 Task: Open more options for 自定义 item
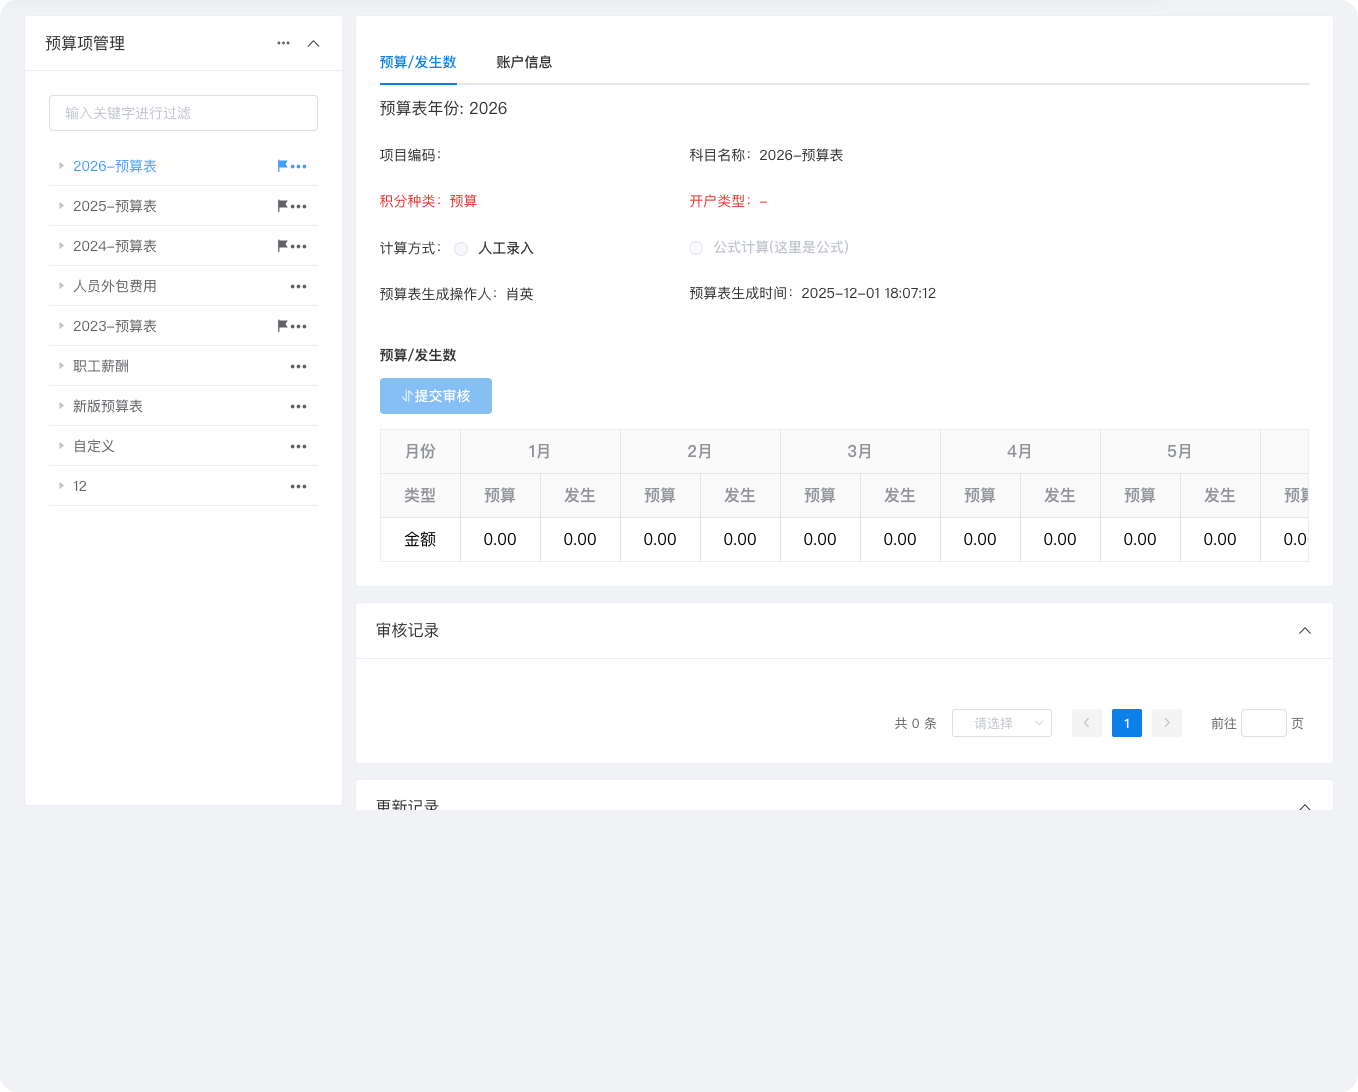(x=298, y=446)
